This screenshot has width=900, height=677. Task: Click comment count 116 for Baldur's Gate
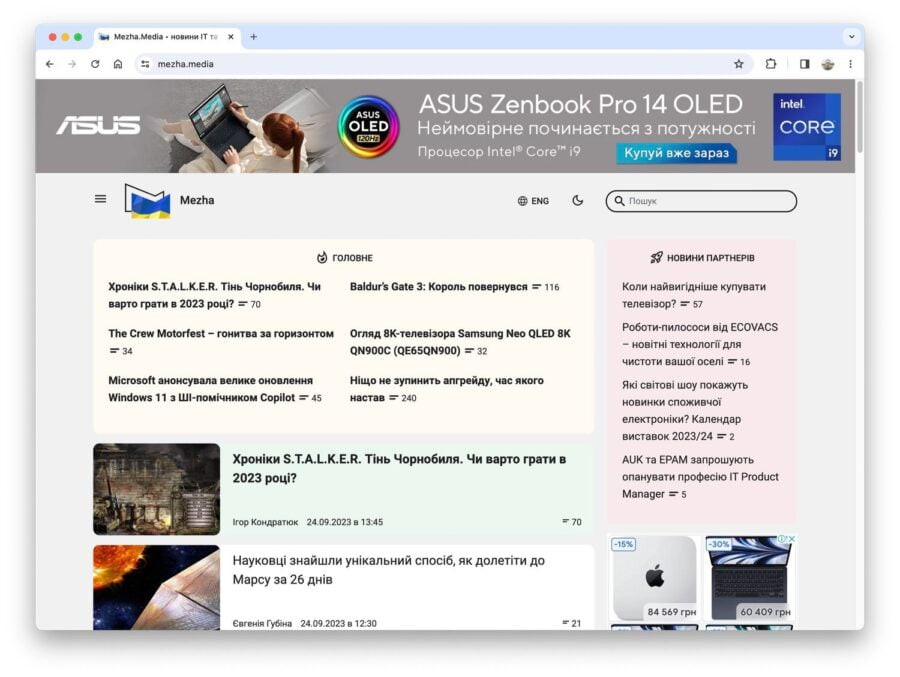coord(546,287)
